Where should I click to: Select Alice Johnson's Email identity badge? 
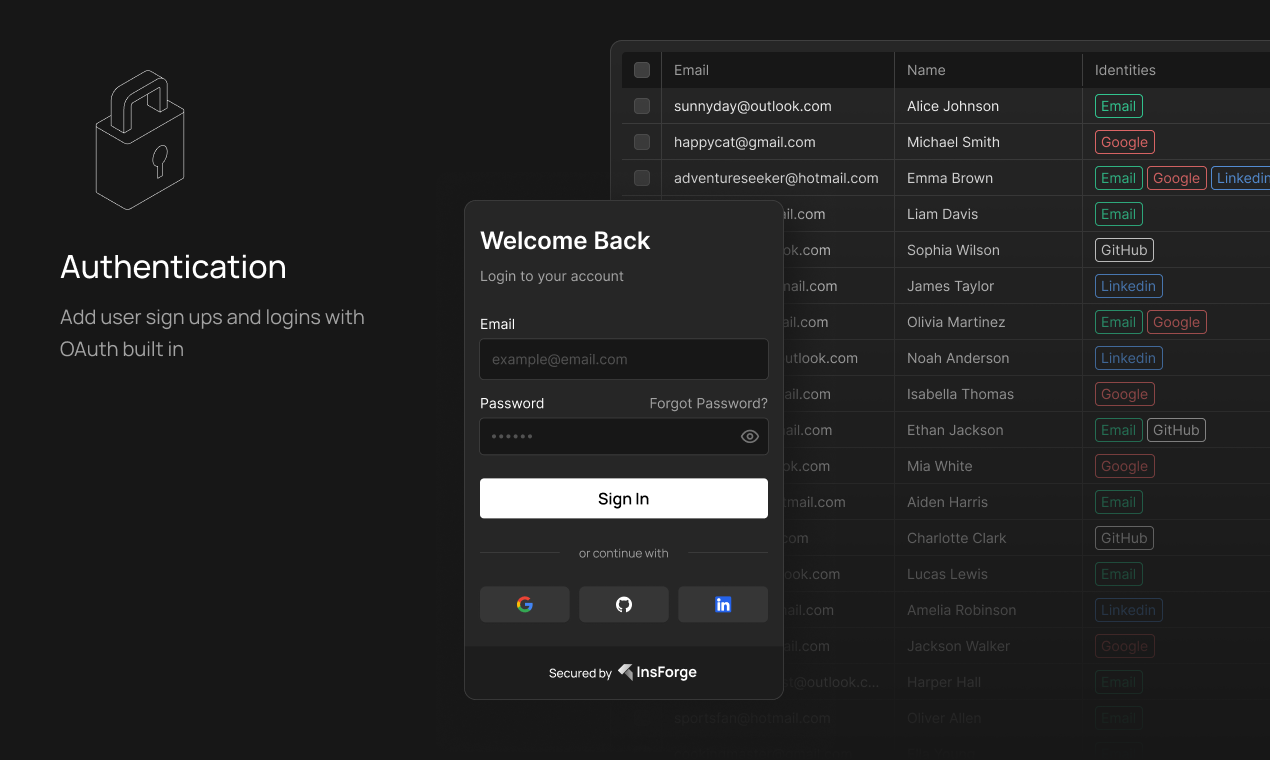point(1118,105)
